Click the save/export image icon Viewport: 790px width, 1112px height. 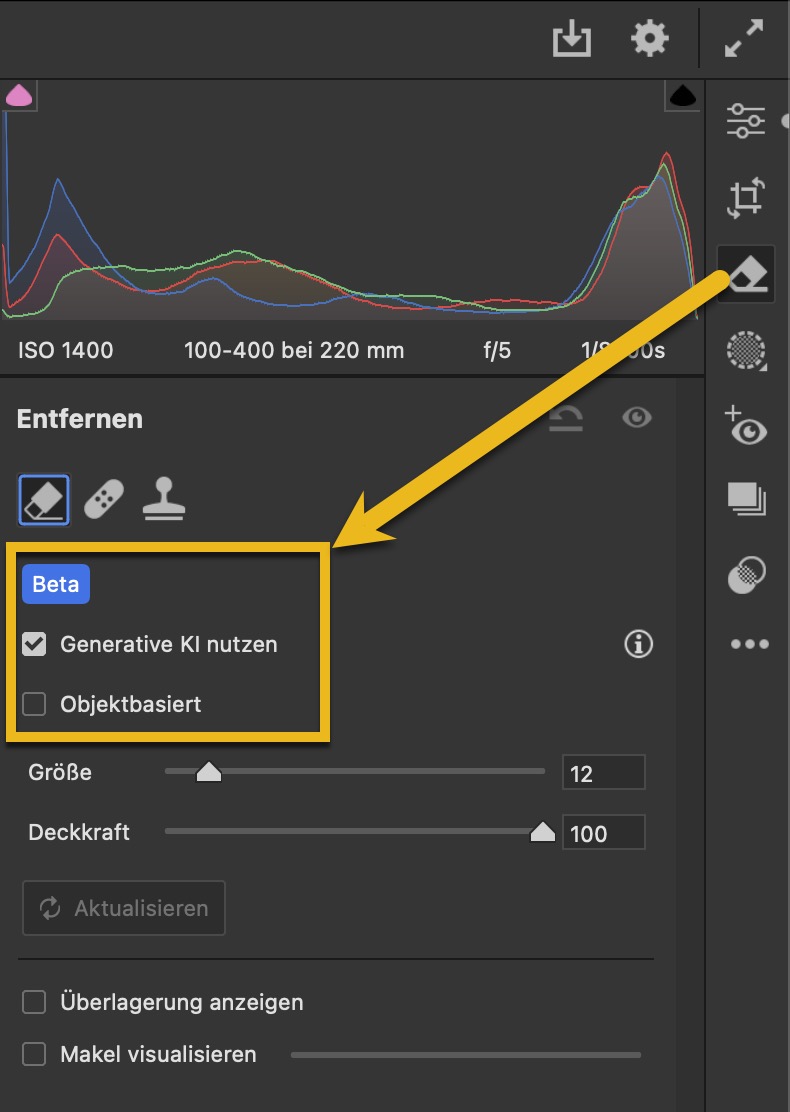[572, 40]
